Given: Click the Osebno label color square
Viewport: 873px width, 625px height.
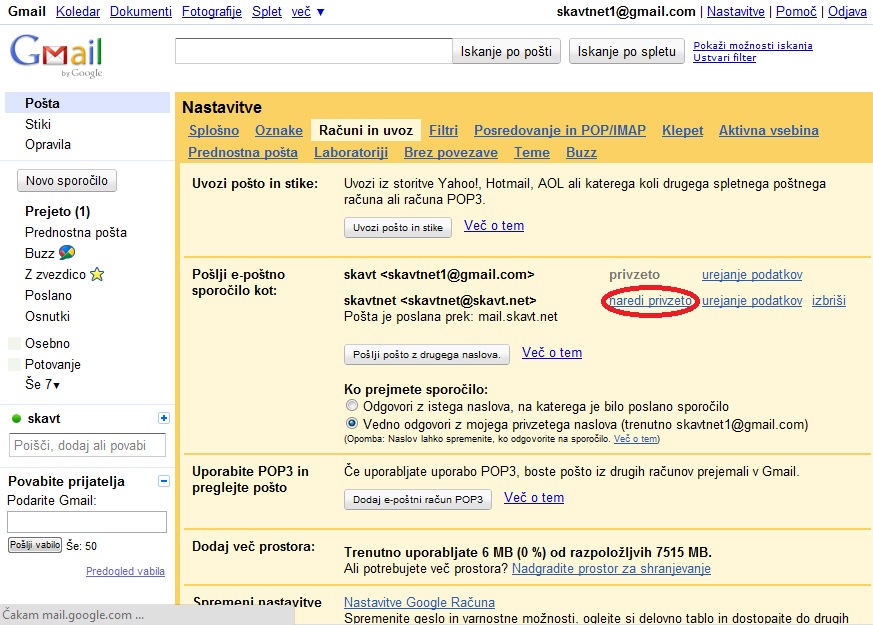Looking at the screenshot, I should 14,343.
